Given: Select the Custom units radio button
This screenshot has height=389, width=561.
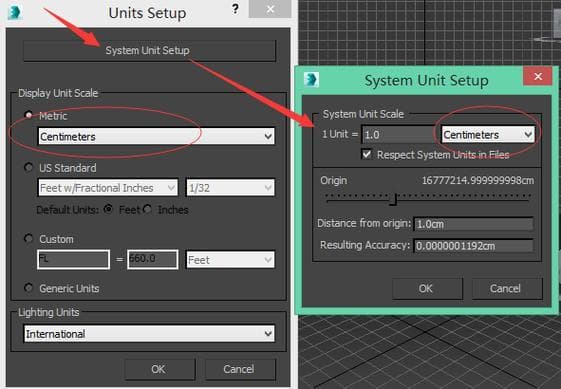Looking at the screenshot, I should point(28,238).
